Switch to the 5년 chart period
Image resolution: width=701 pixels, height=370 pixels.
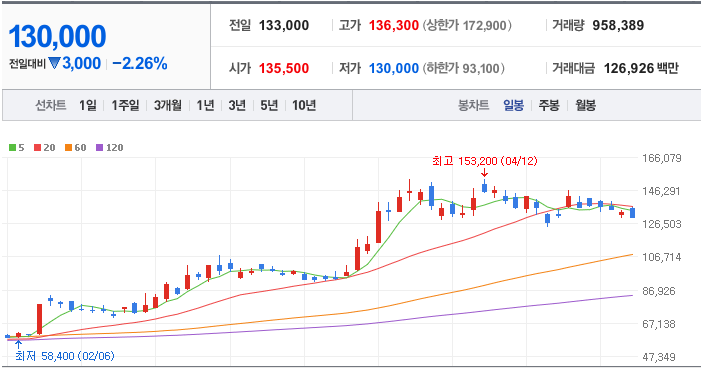tap(269, 105)
